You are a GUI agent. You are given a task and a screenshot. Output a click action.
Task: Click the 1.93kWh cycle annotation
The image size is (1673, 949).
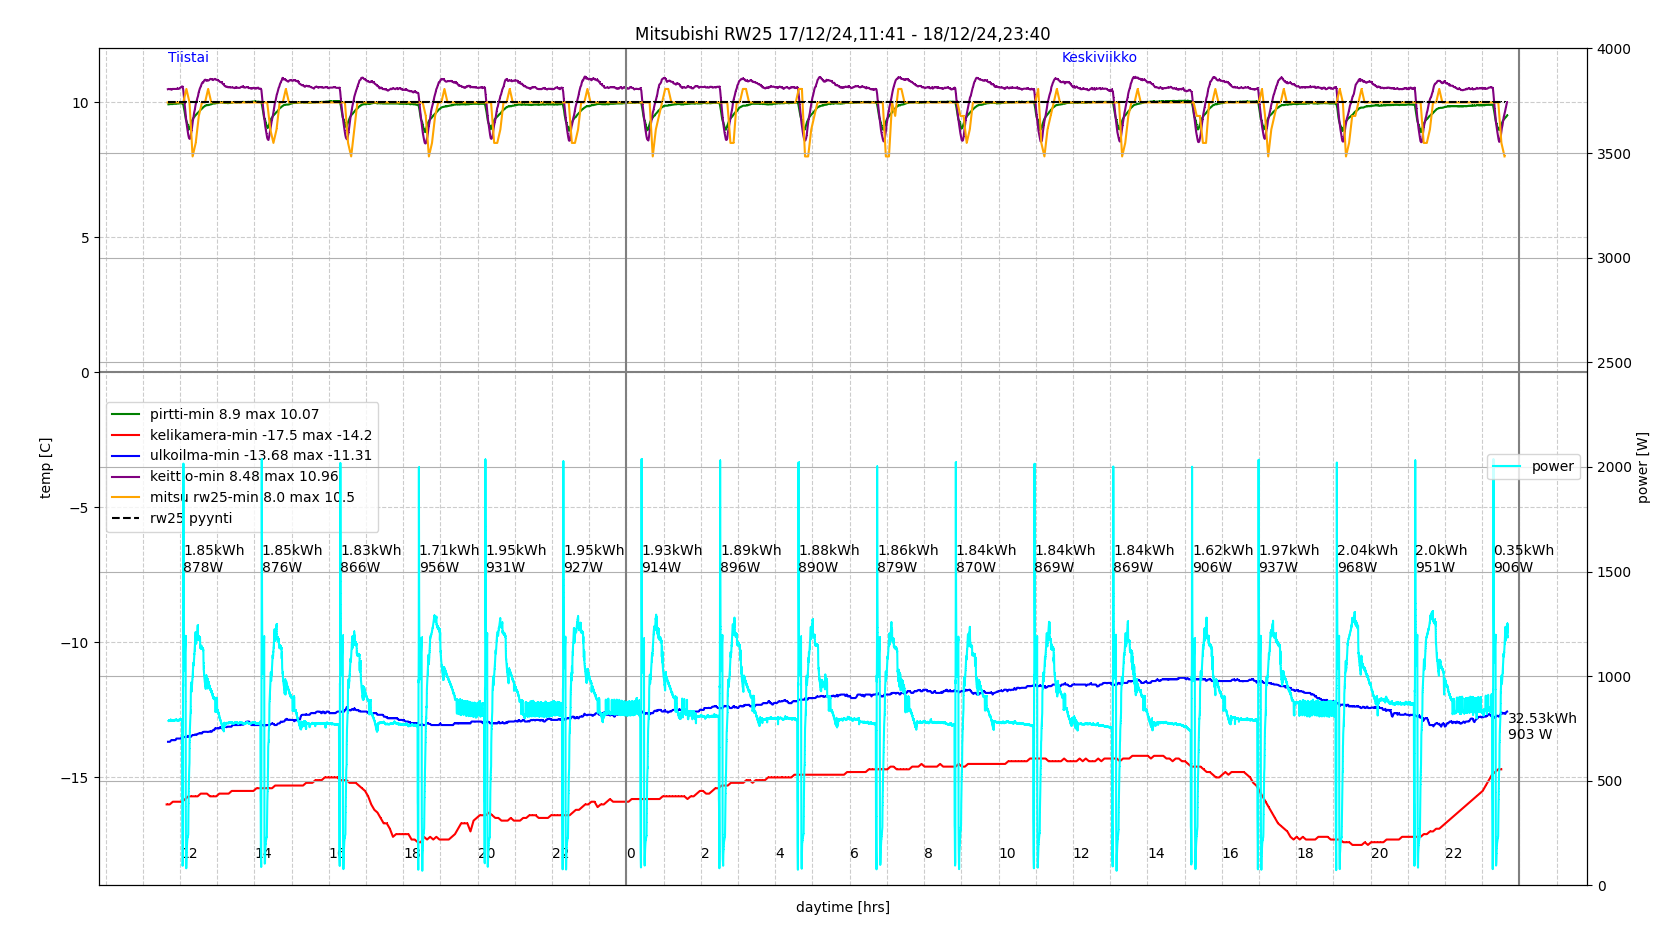coord(671,551)
